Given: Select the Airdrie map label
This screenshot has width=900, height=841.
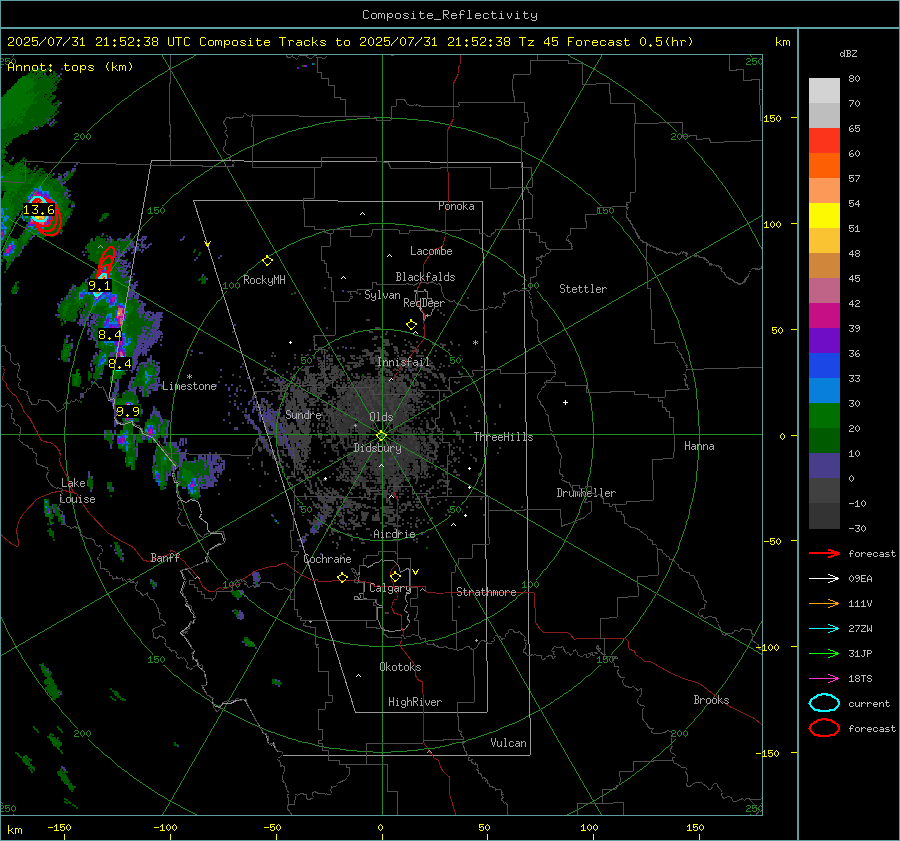Looking at the screenshot, I should tap(394, 534).
